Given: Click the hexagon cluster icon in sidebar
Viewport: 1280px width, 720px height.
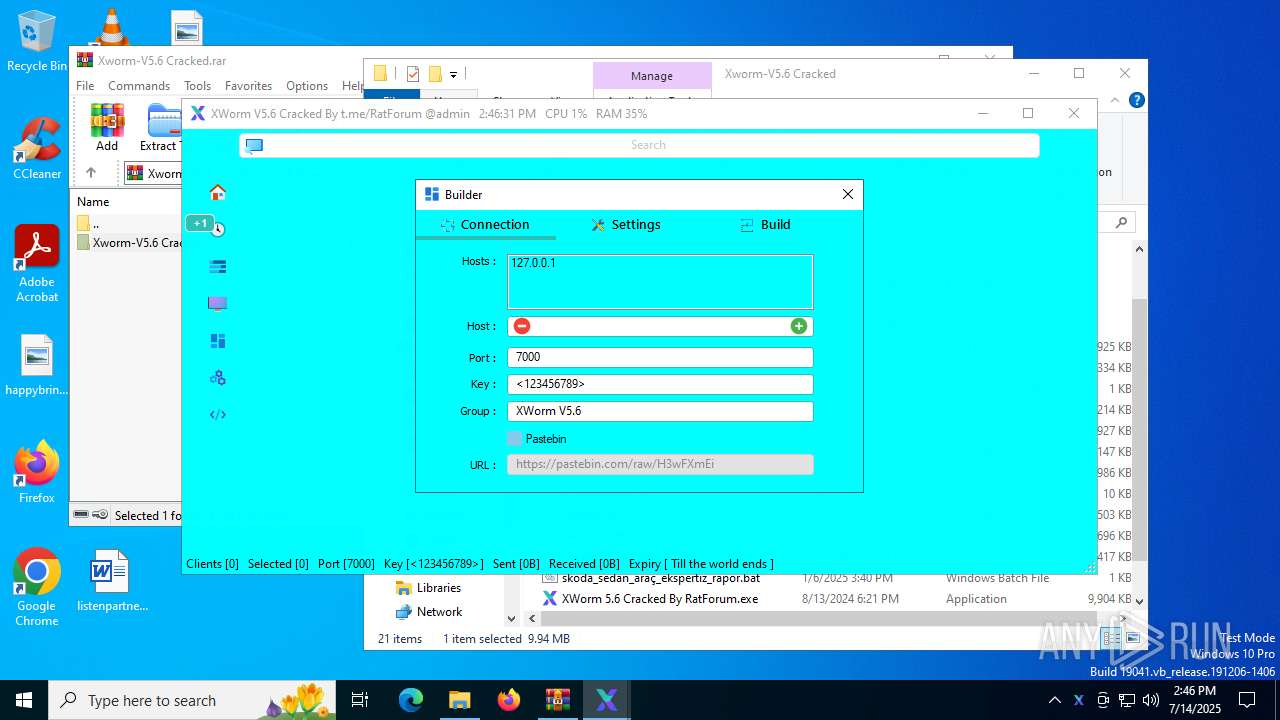Looking at the screenshot, I should tap(217, 378).
